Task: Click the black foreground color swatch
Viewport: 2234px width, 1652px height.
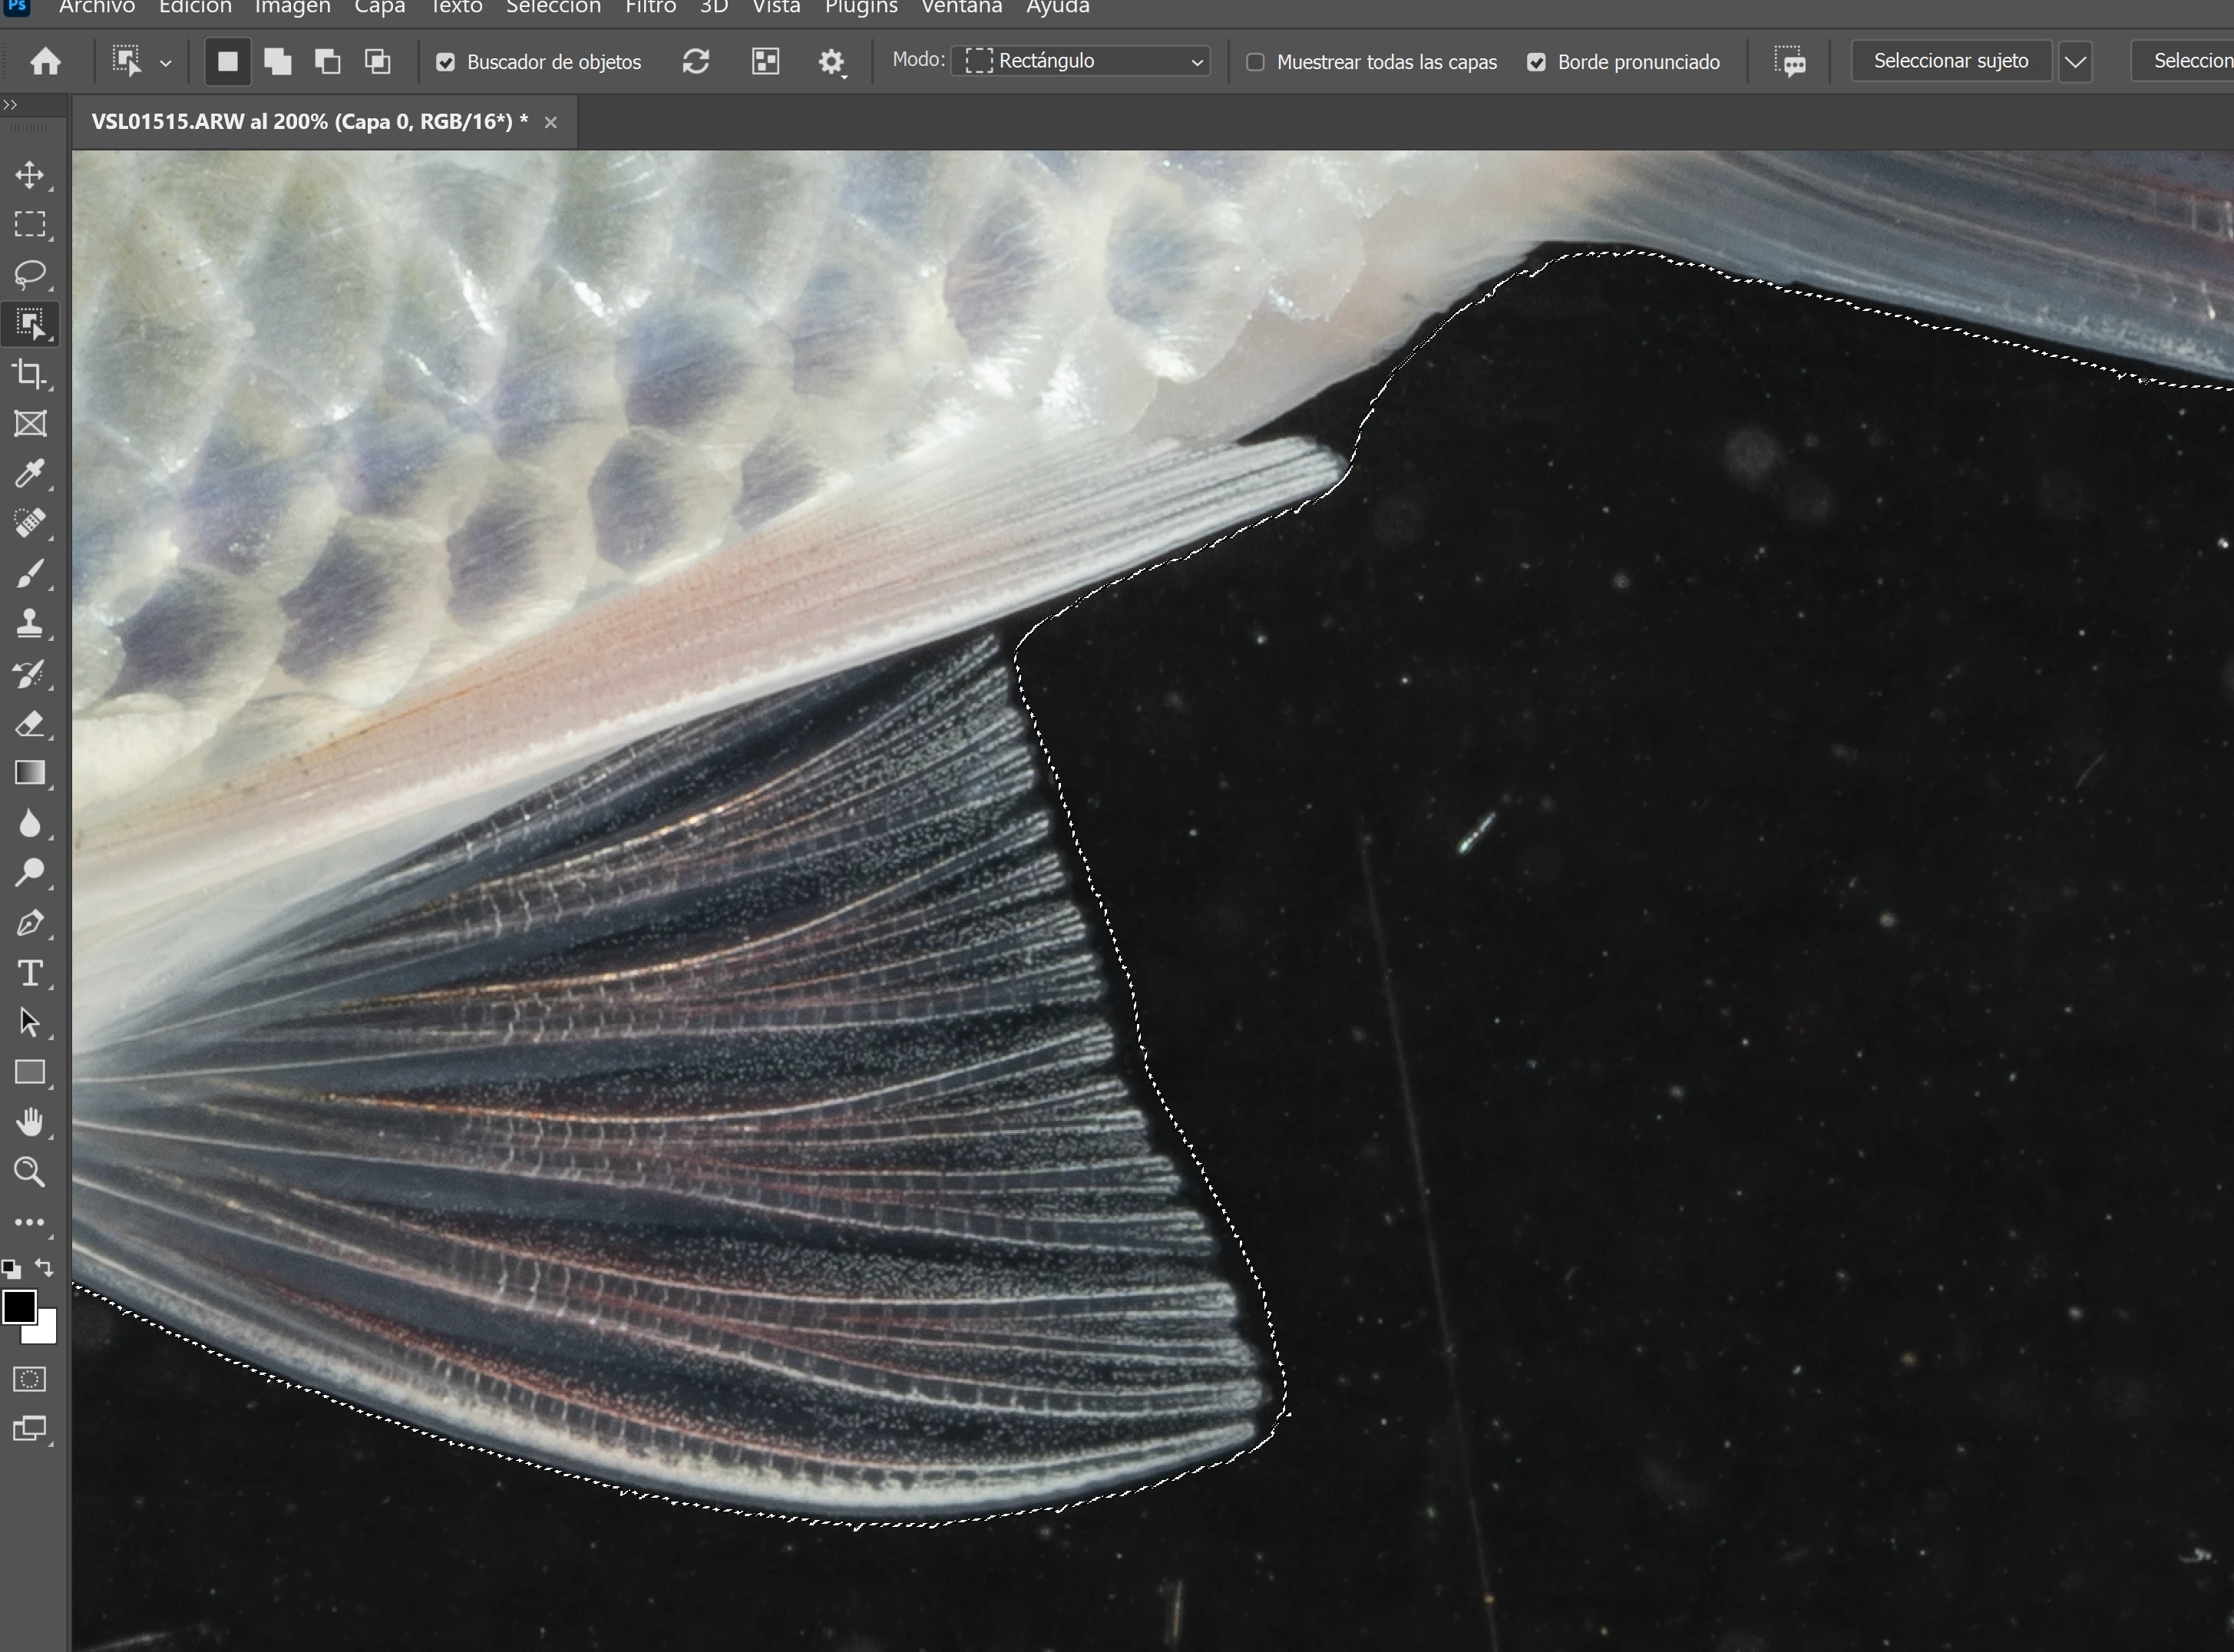Action: pos(19,1306)
